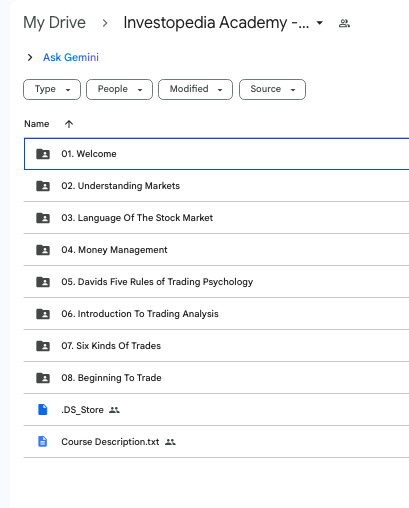Select the text 02. Understanding Markets
Screen dimensions: 409x508
point(120,186)
